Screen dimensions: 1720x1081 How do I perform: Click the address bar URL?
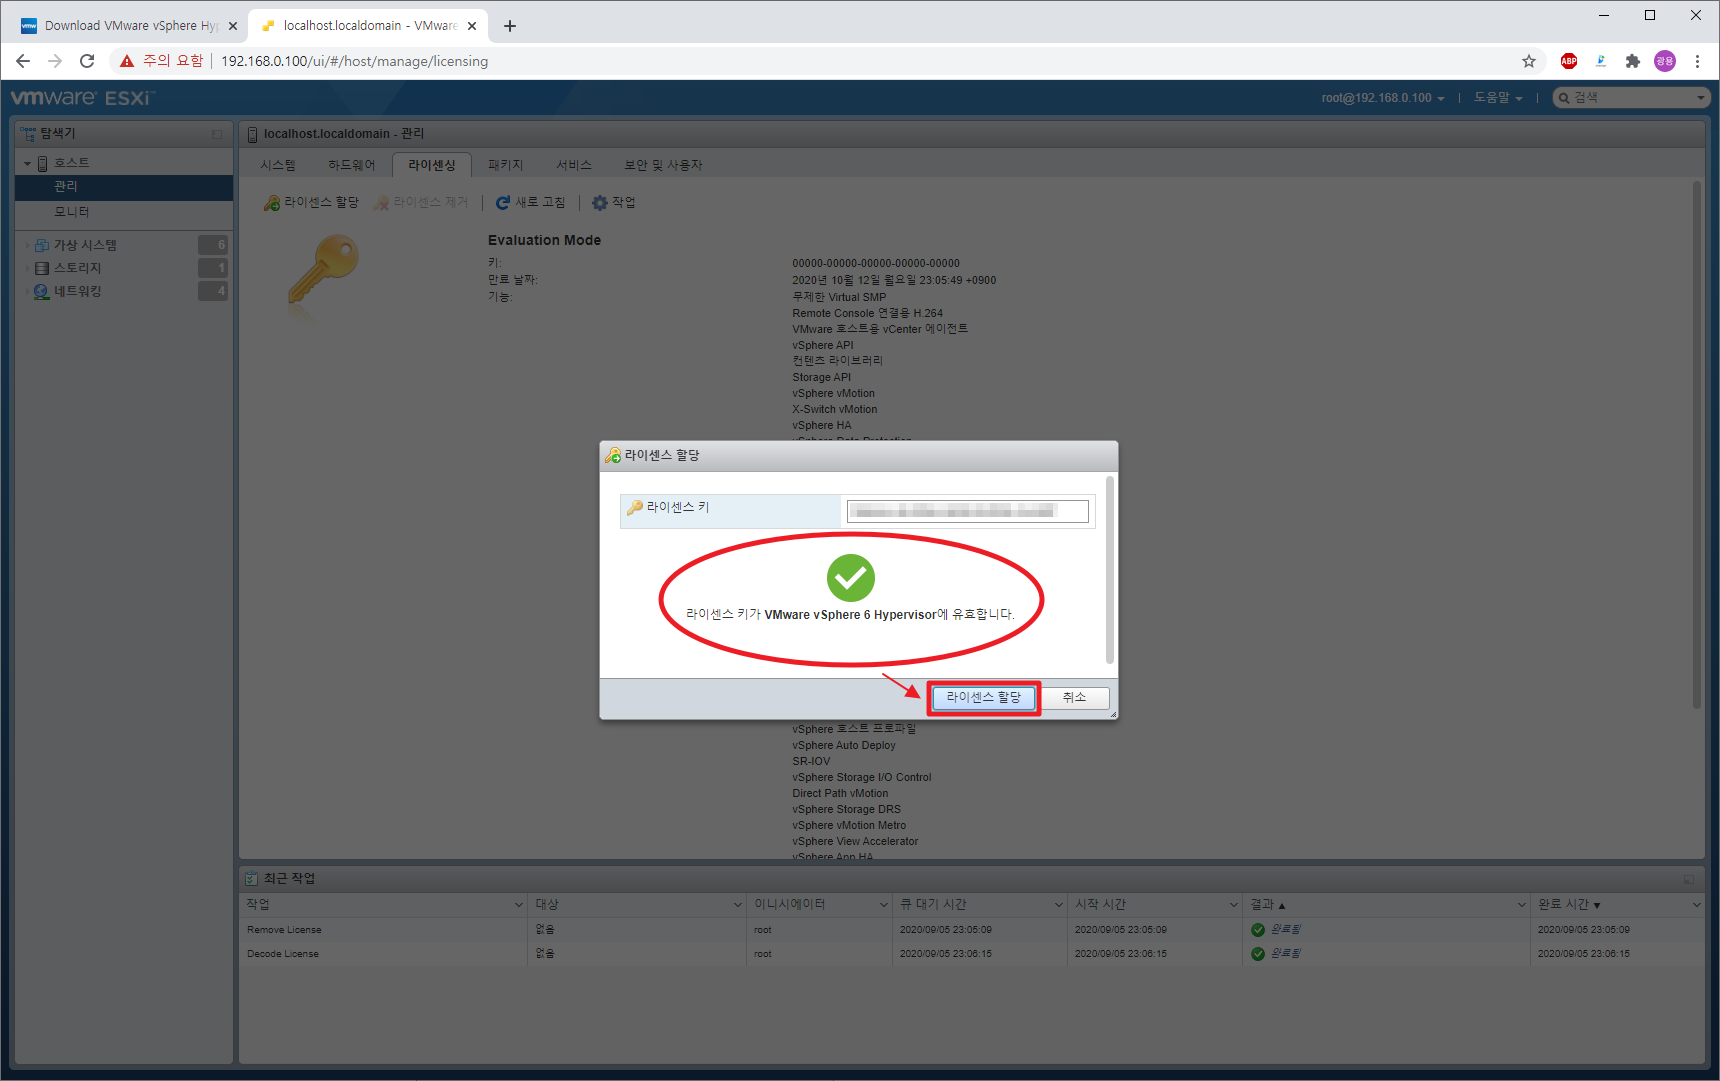[x=354, y=61]
